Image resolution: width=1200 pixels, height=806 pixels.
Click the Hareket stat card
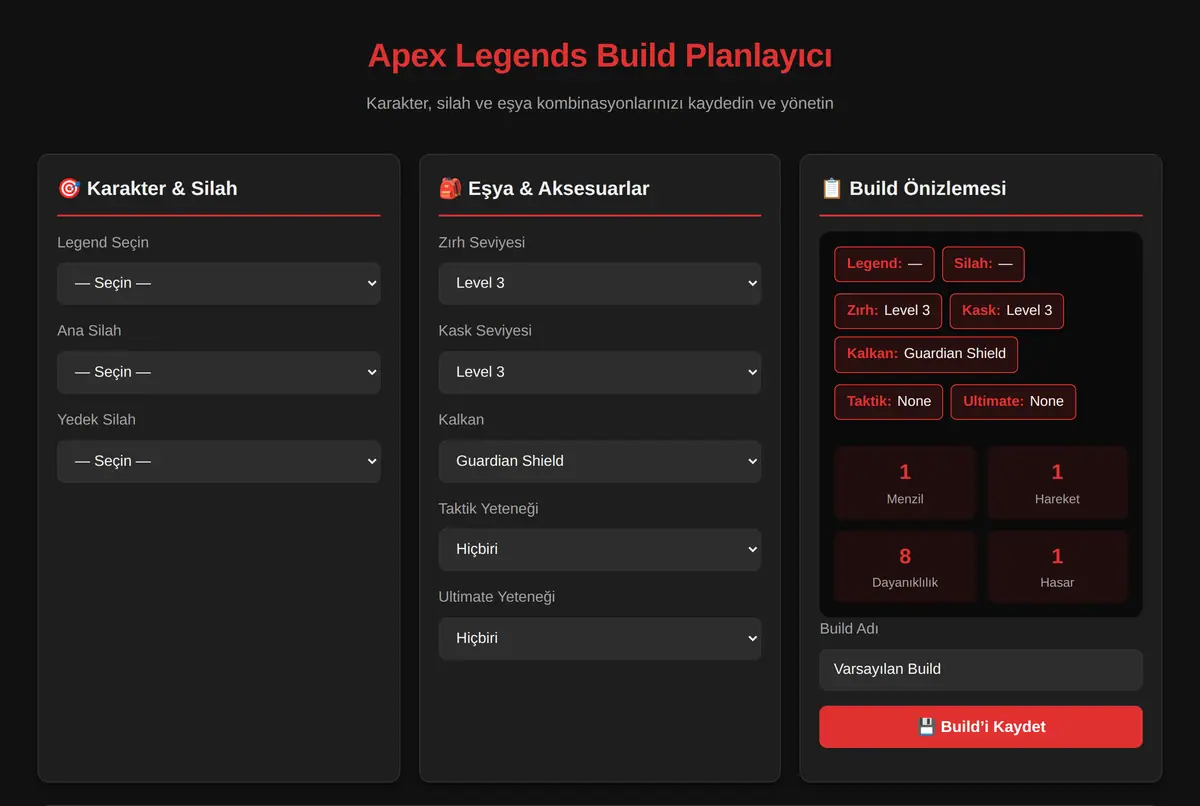[x=1057, y=483]
